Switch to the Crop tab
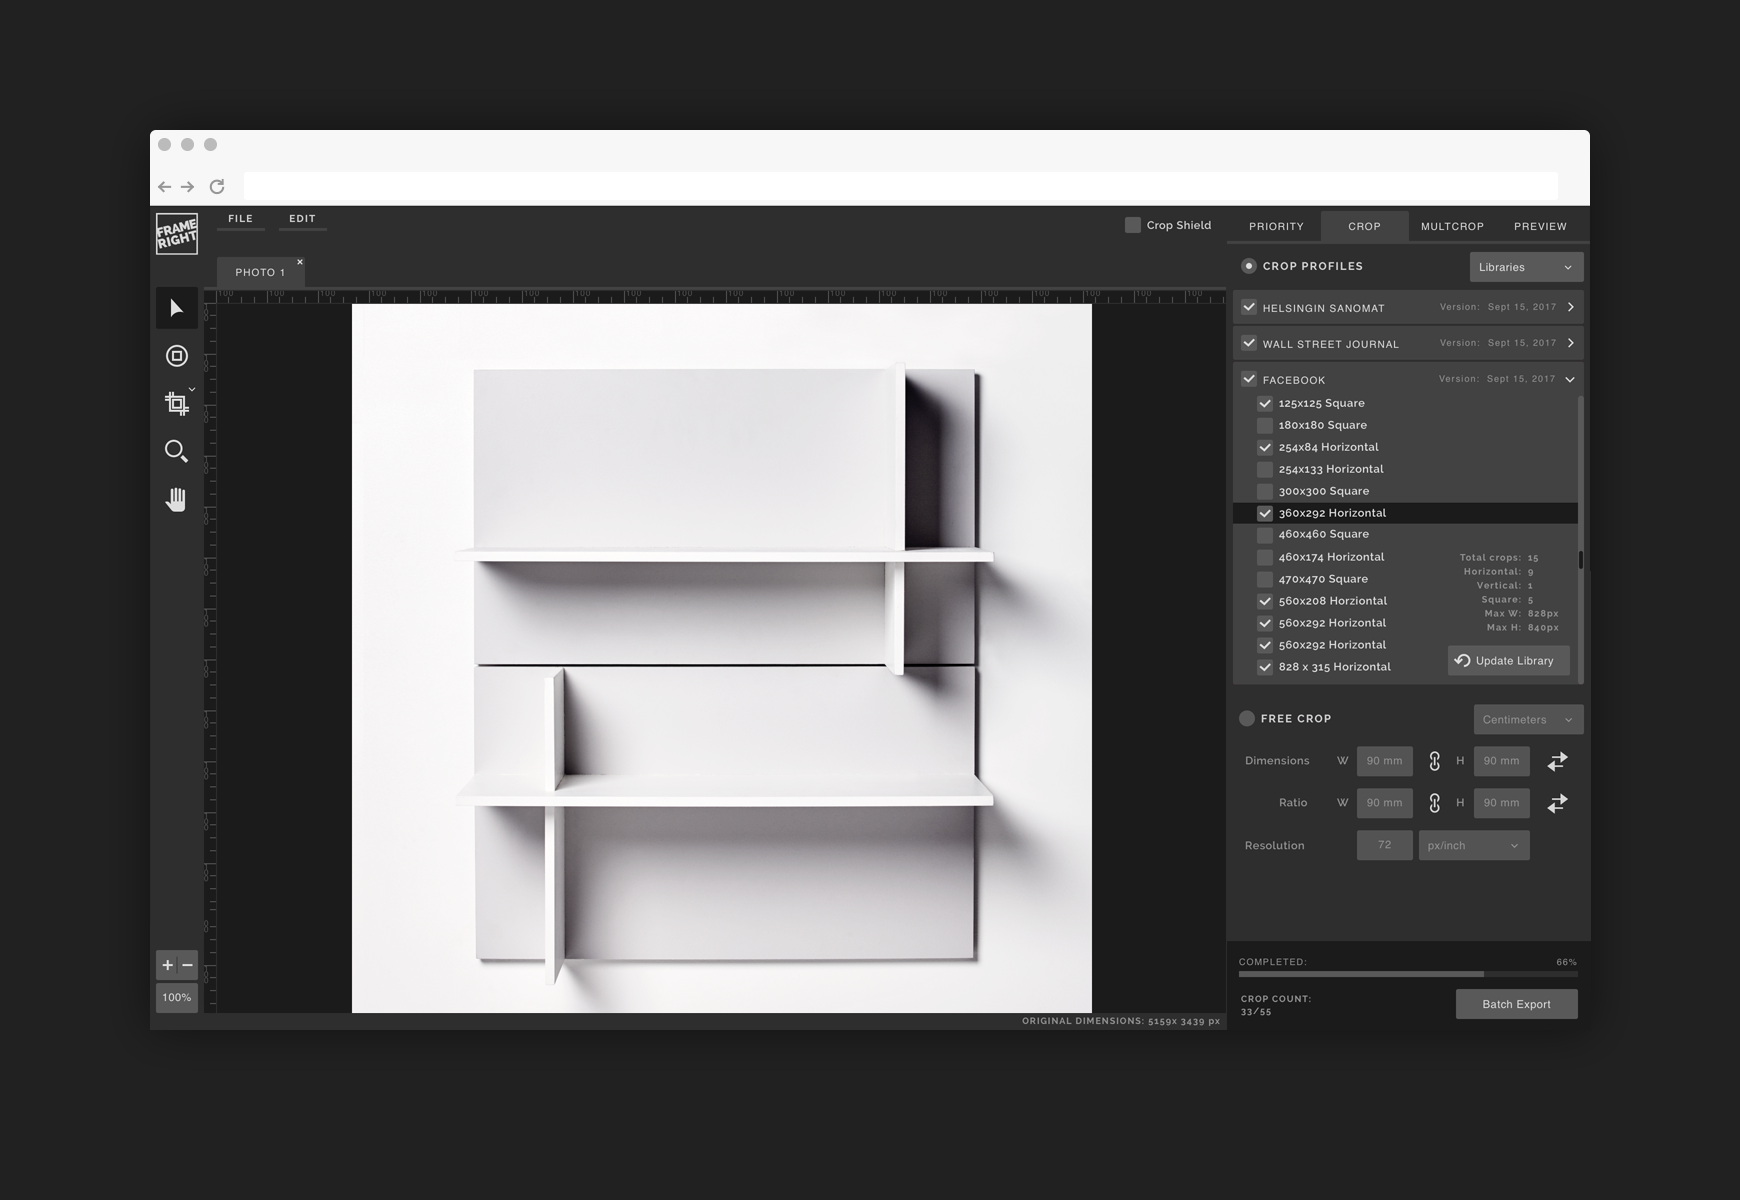The width and height of the screenshot is (1740, 1200). (x=1364, y=226)
